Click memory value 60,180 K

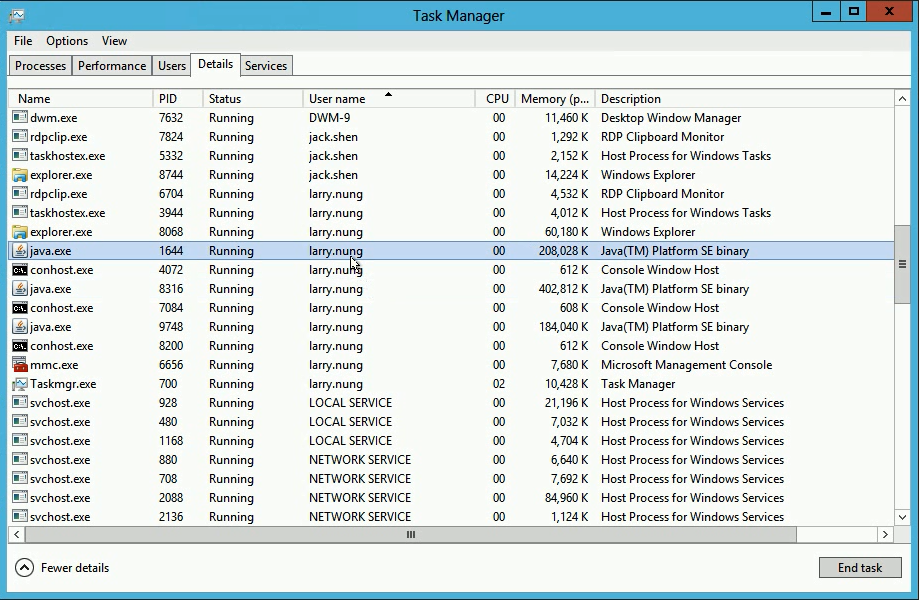[566, 231]
